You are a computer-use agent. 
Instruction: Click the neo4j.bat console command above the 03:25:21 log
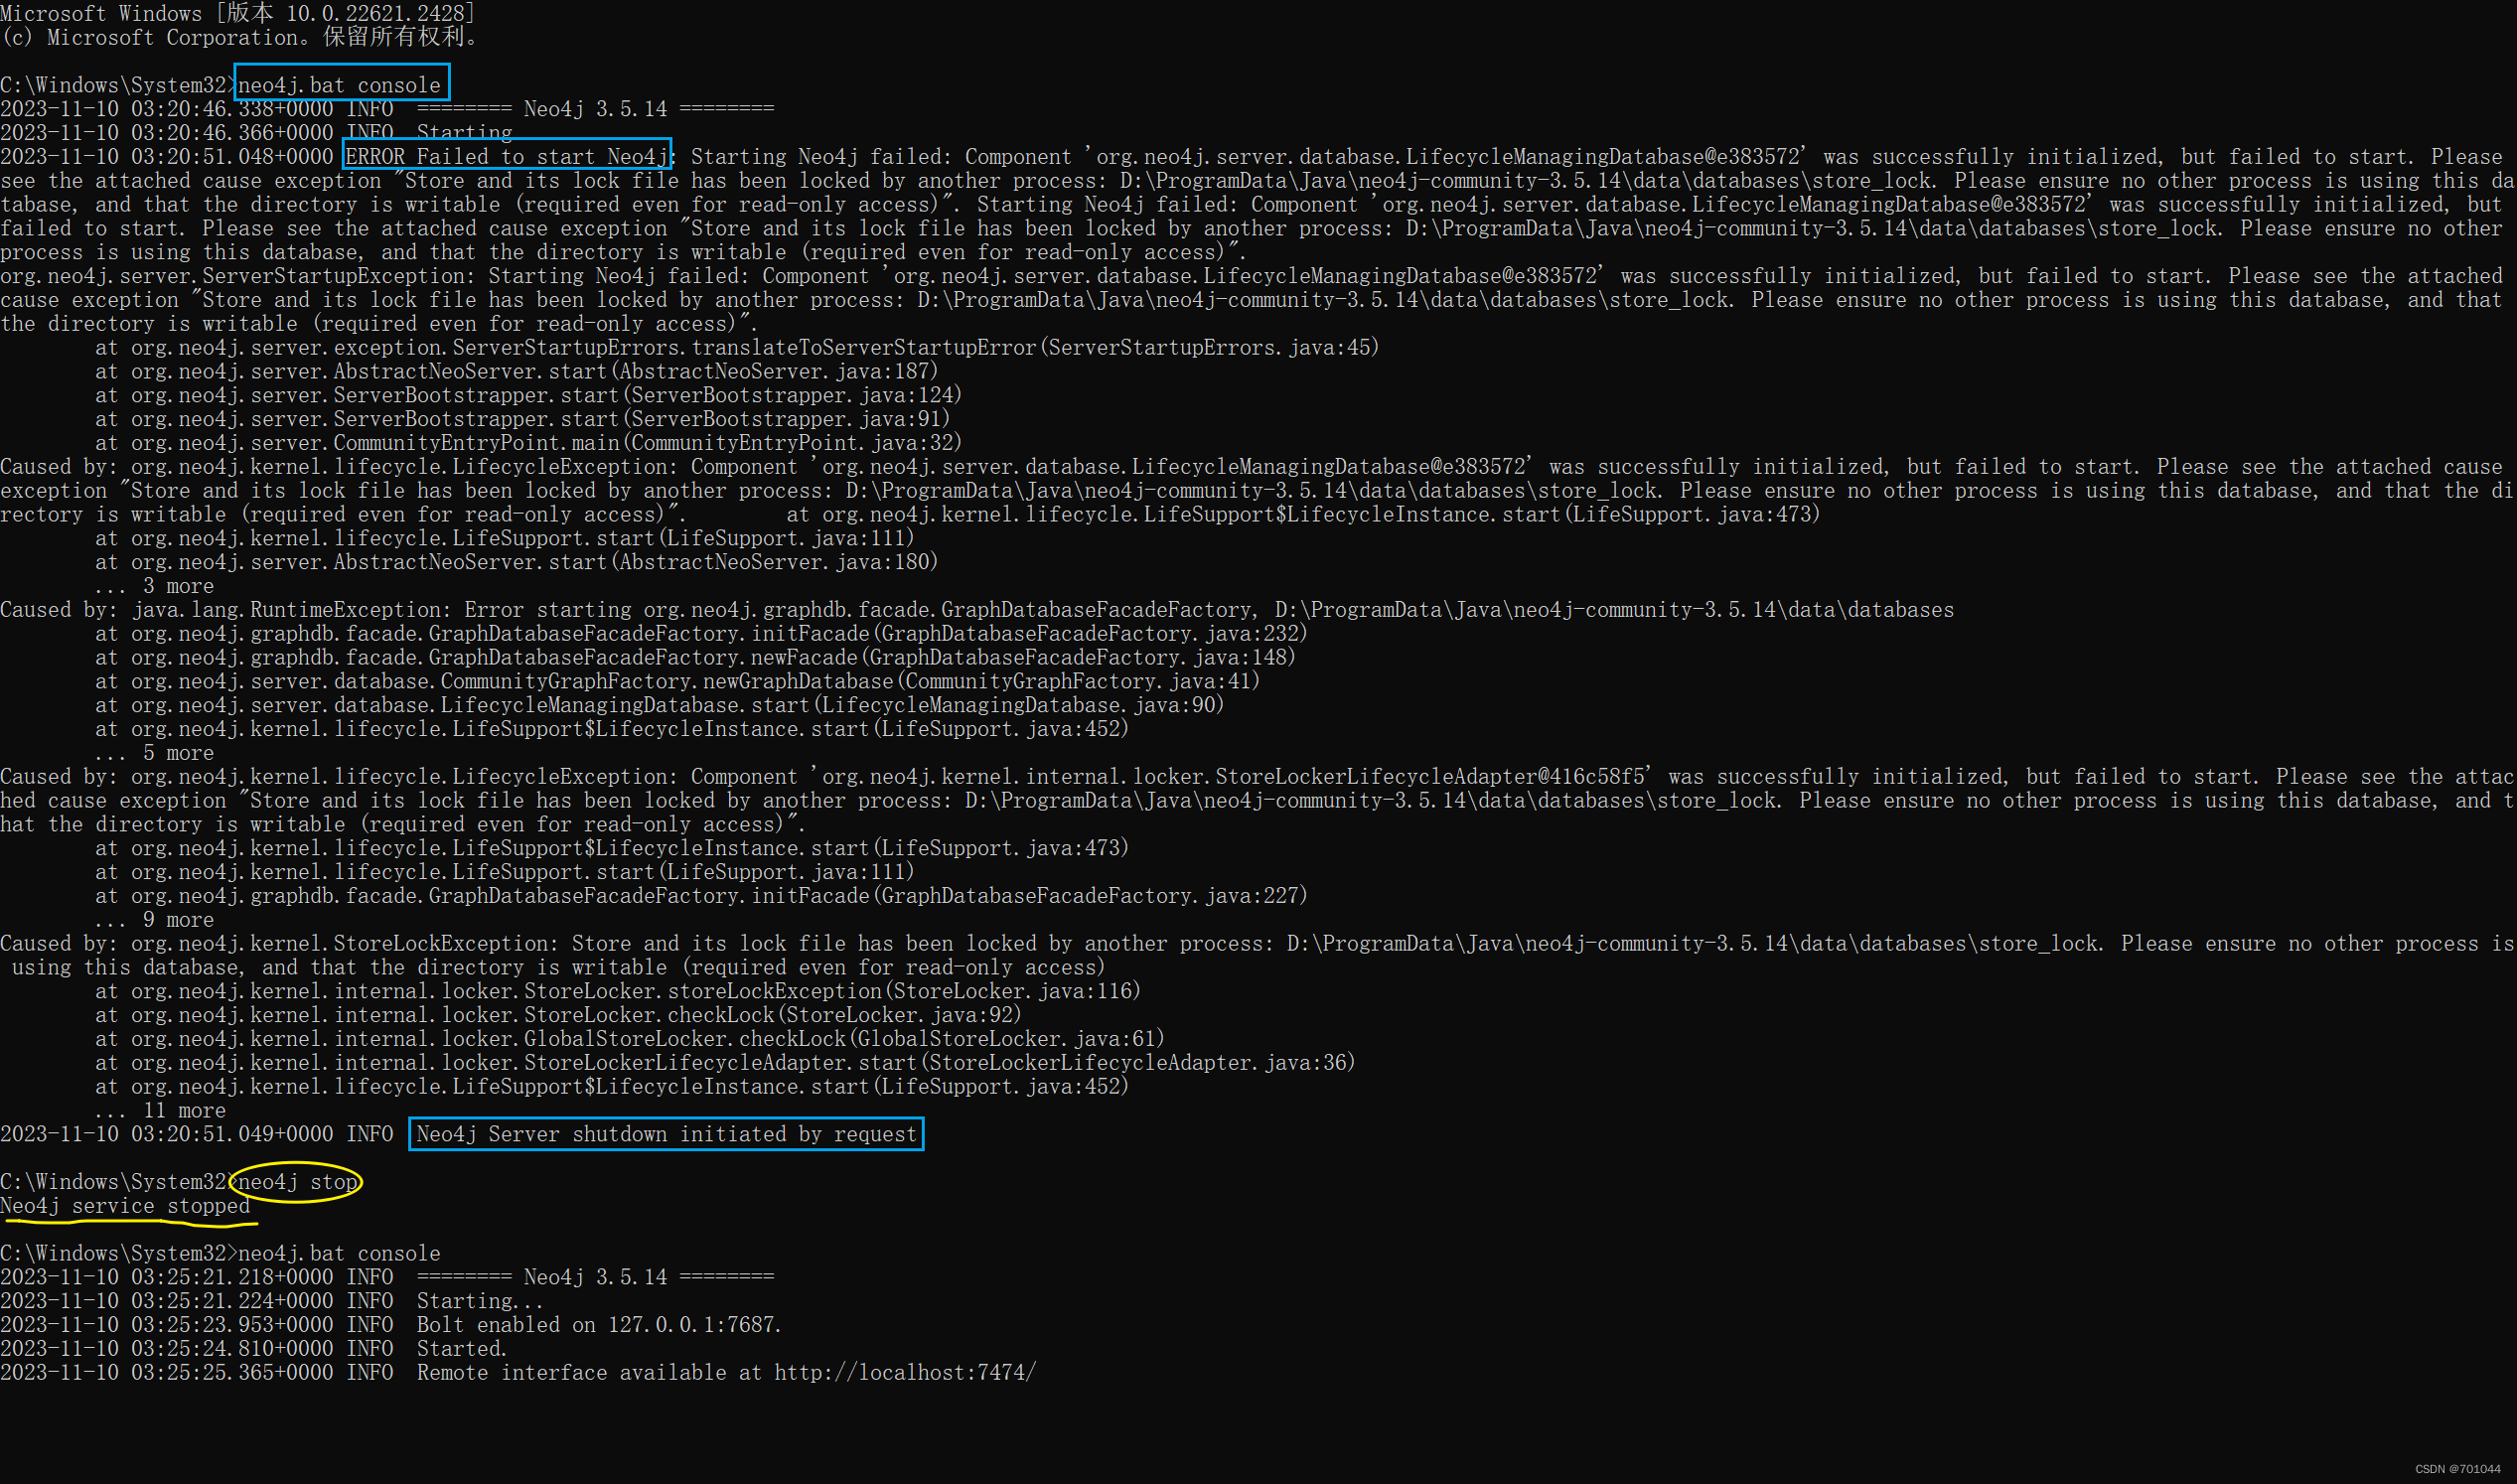tap(339, 1253)
